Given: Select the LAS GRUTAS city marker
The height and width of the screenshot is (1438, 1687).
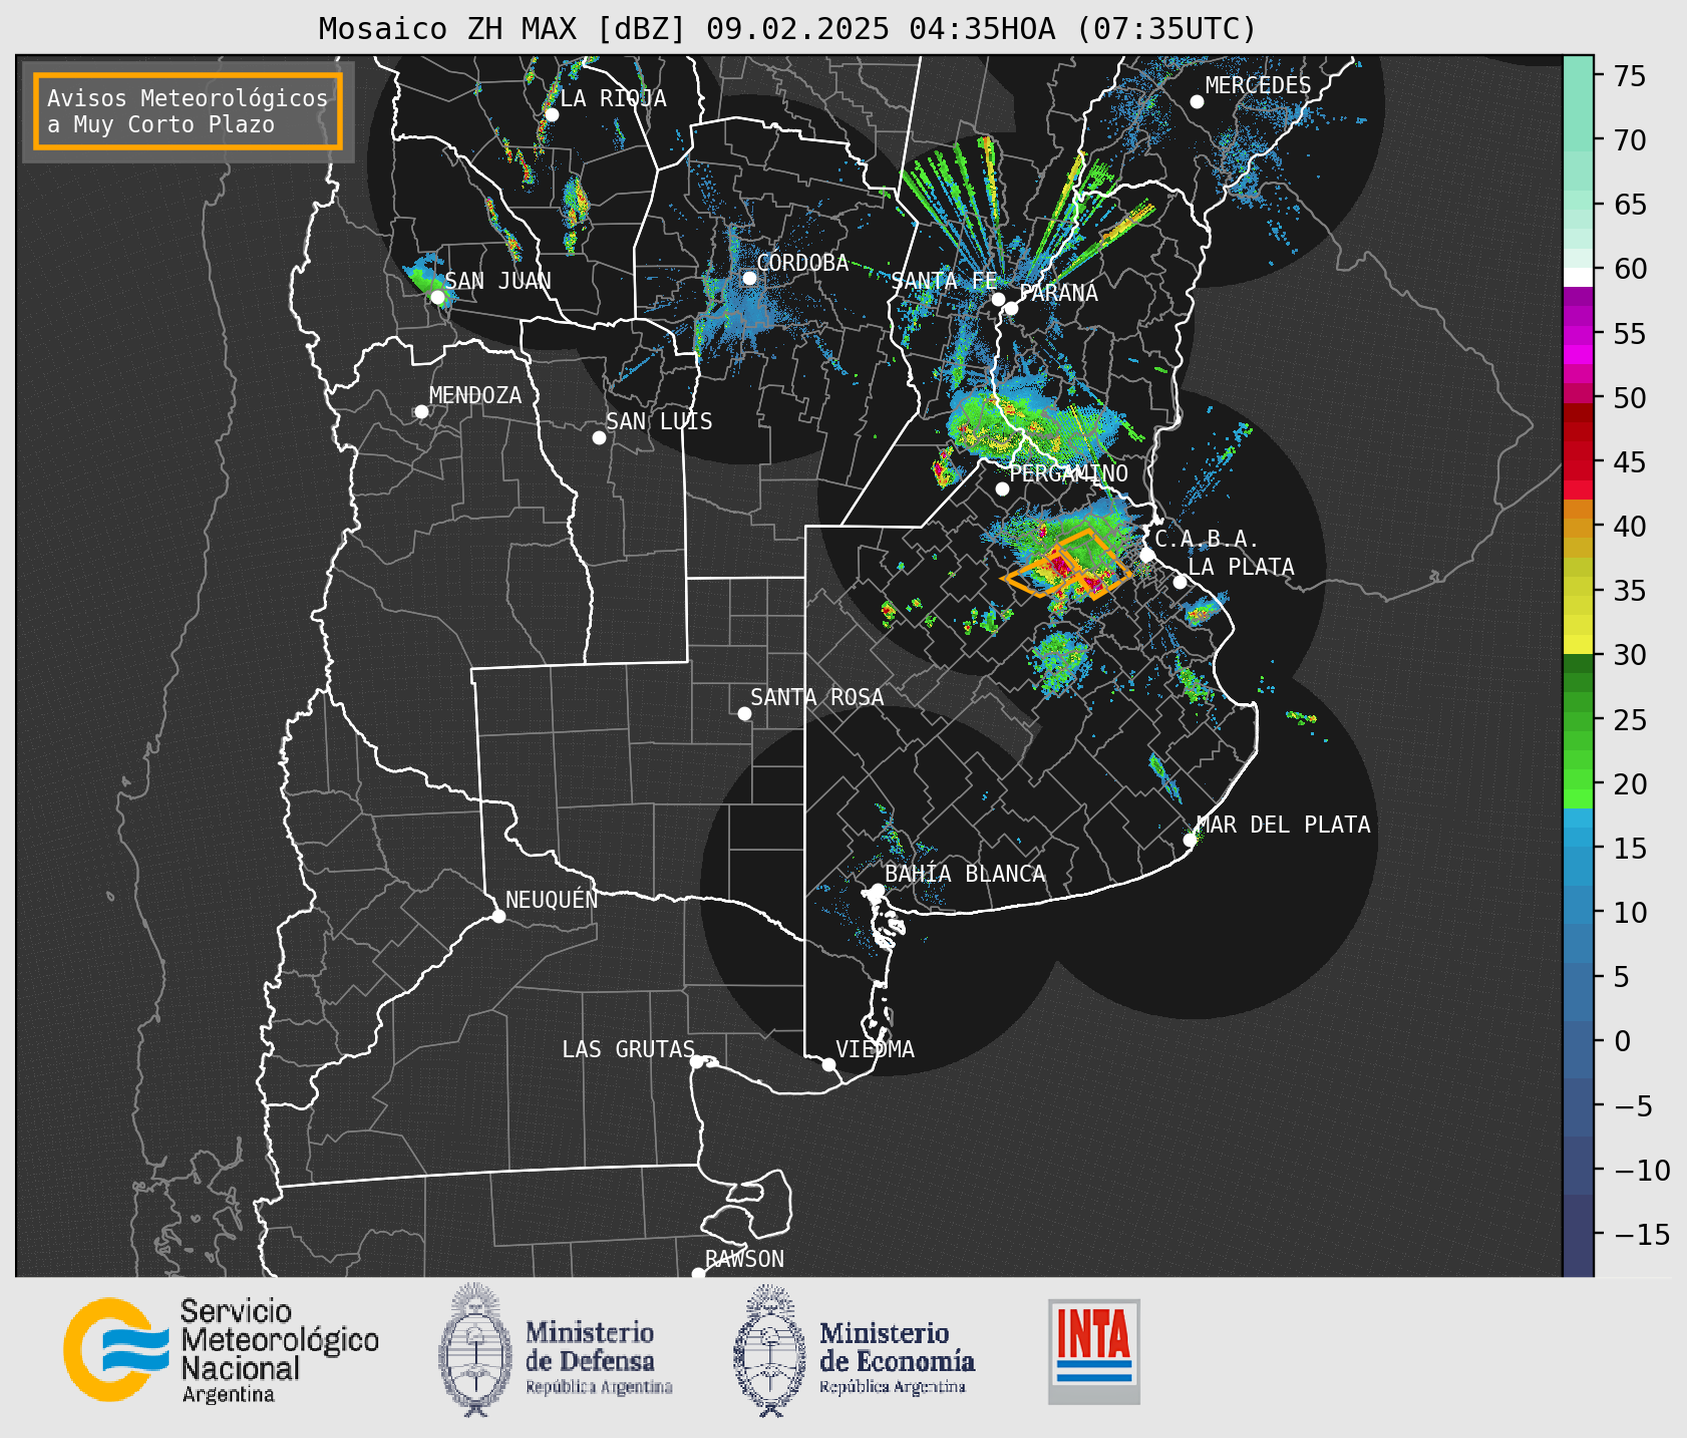Looking at the screenshot, I should [x=697, y=1062].
